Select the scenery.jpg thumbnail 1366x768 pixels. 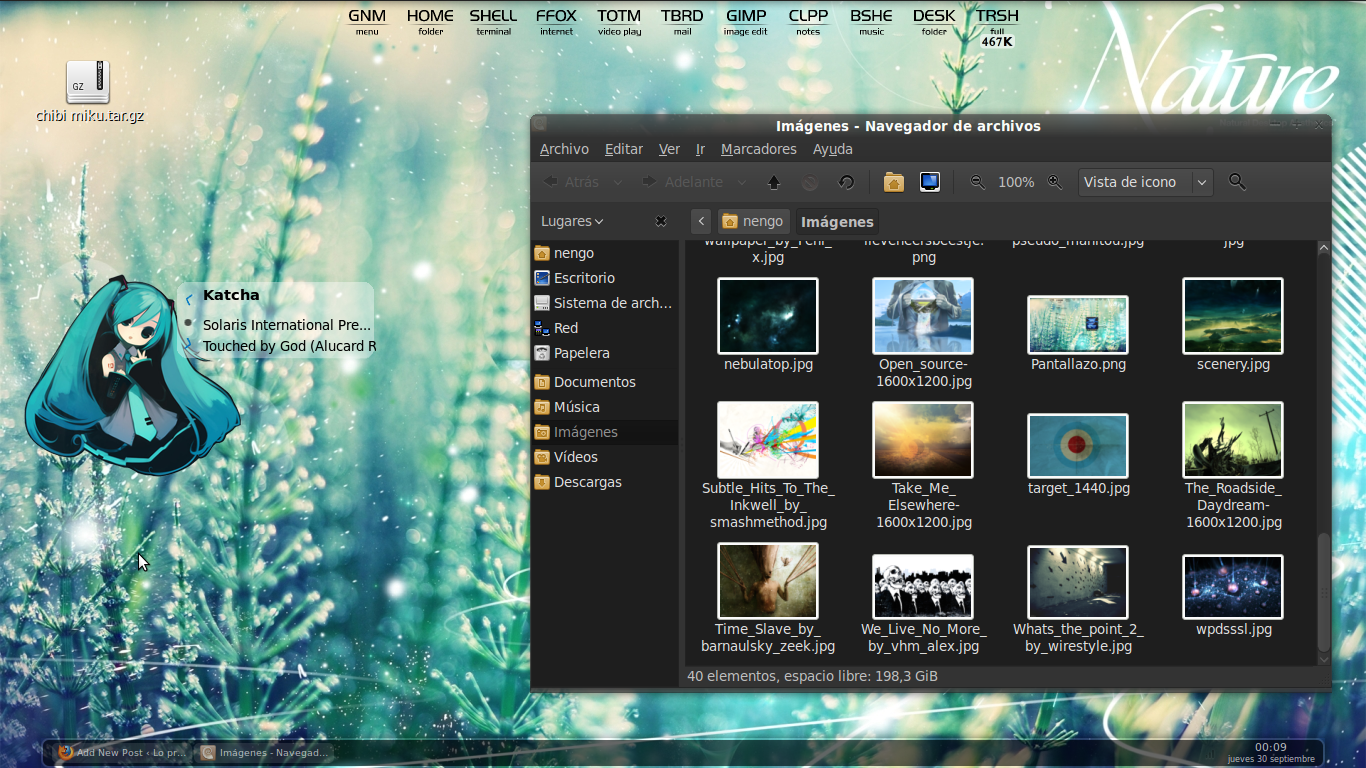(1233, 316)
